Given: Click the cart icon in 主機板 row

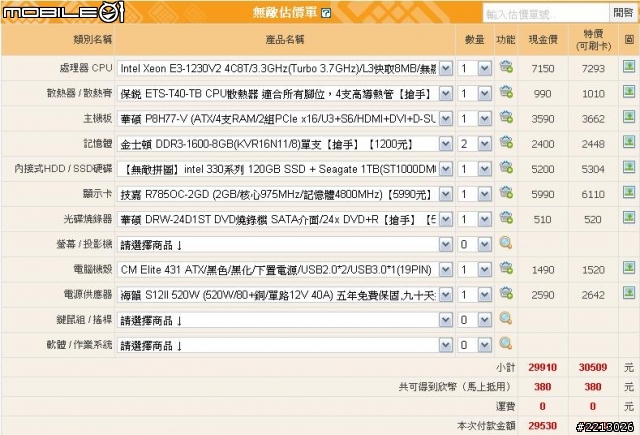Looking at the screenshot, I should [506, 117].
